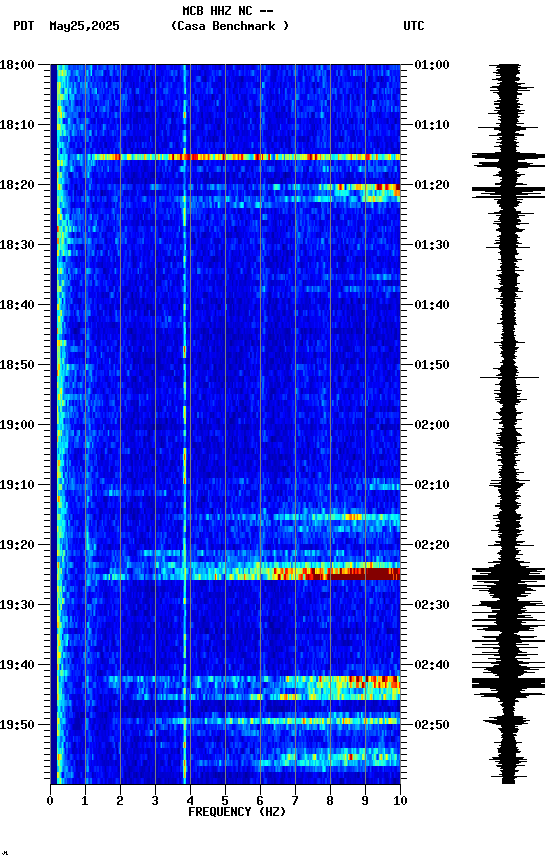
Task: Click the "UTC" timezone label
Action: coord(414,26)
